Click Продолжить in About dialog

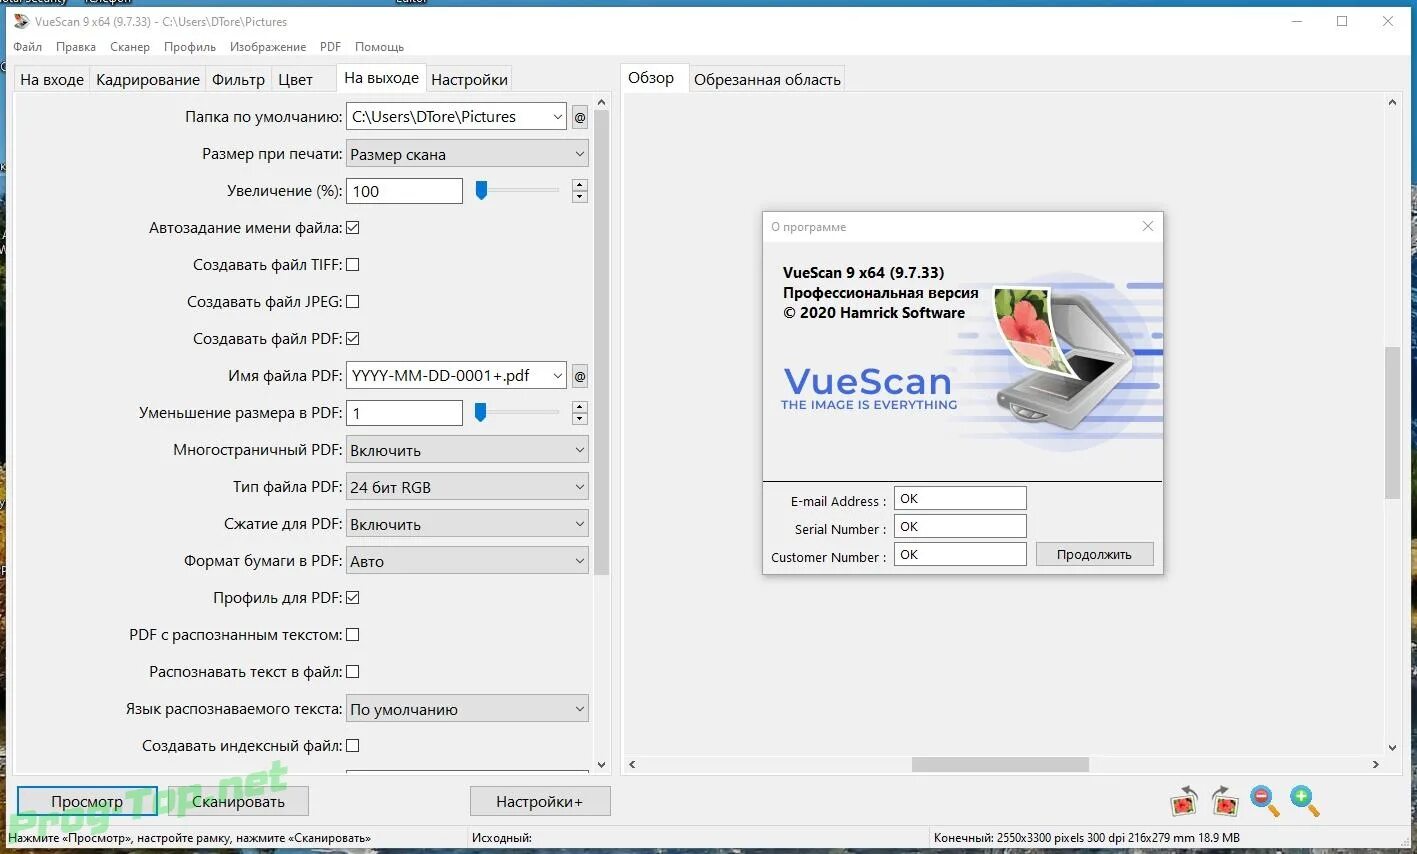click(x=1094, y=554)
